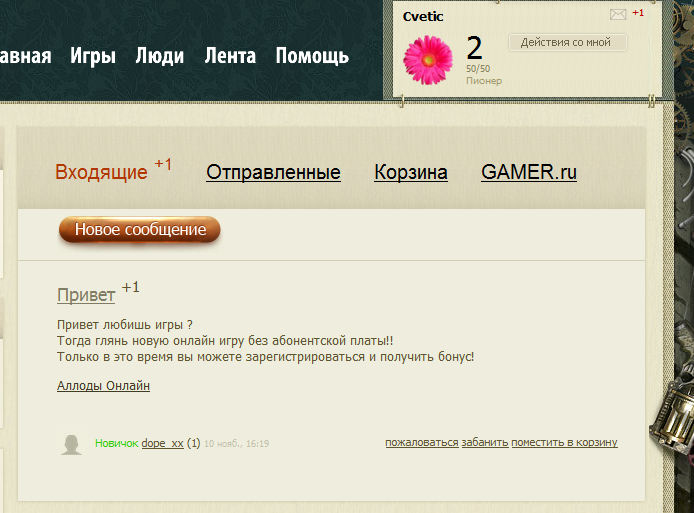The image size is (694, 513).
Task: Click the red +1 notification counter
Action: 638,13
